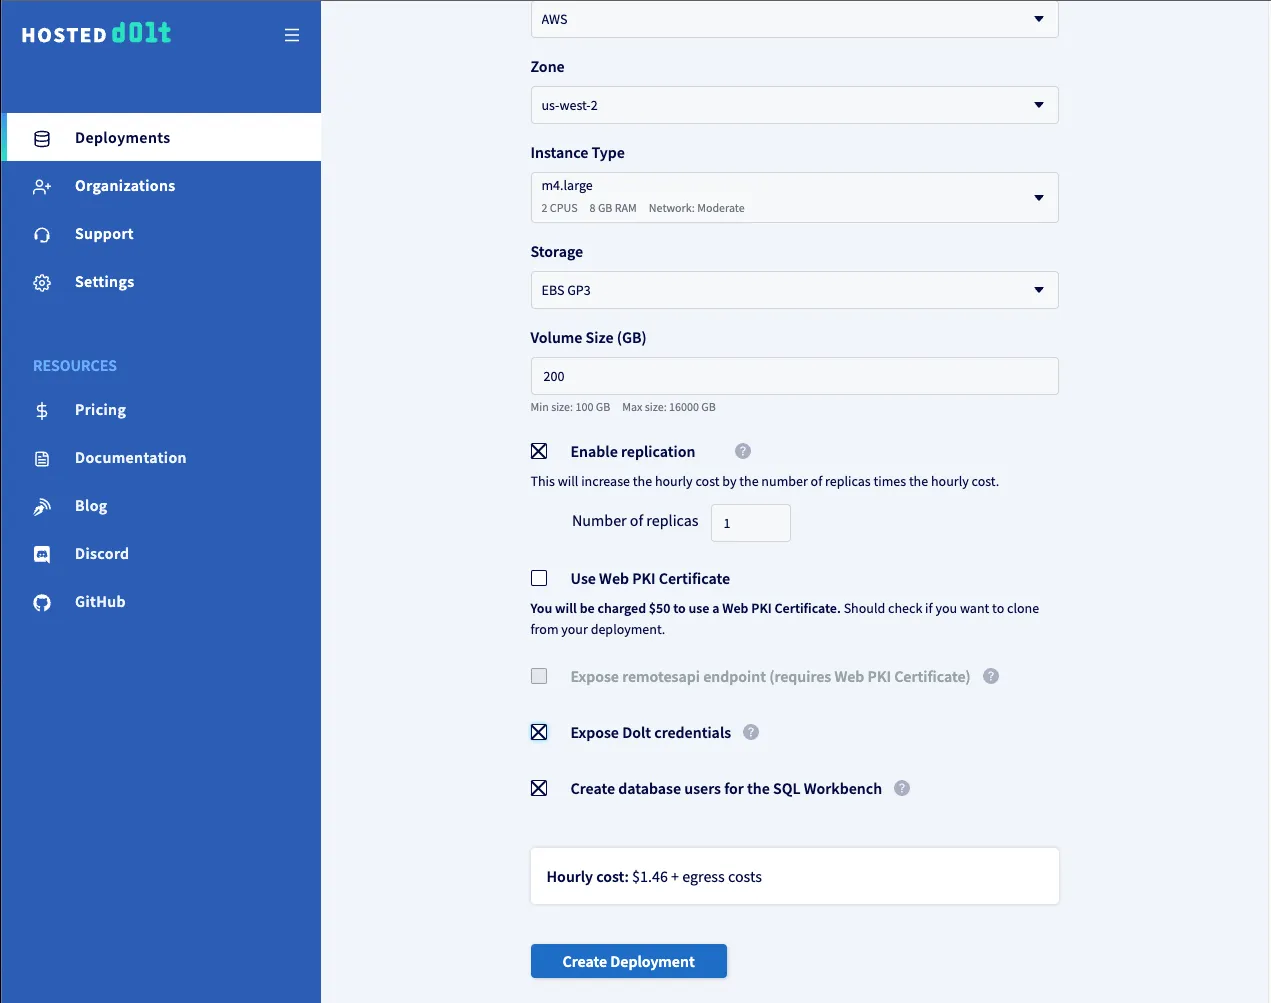
Task: Click the Organizations sidebar icon
Action: (x=41, y=186)
